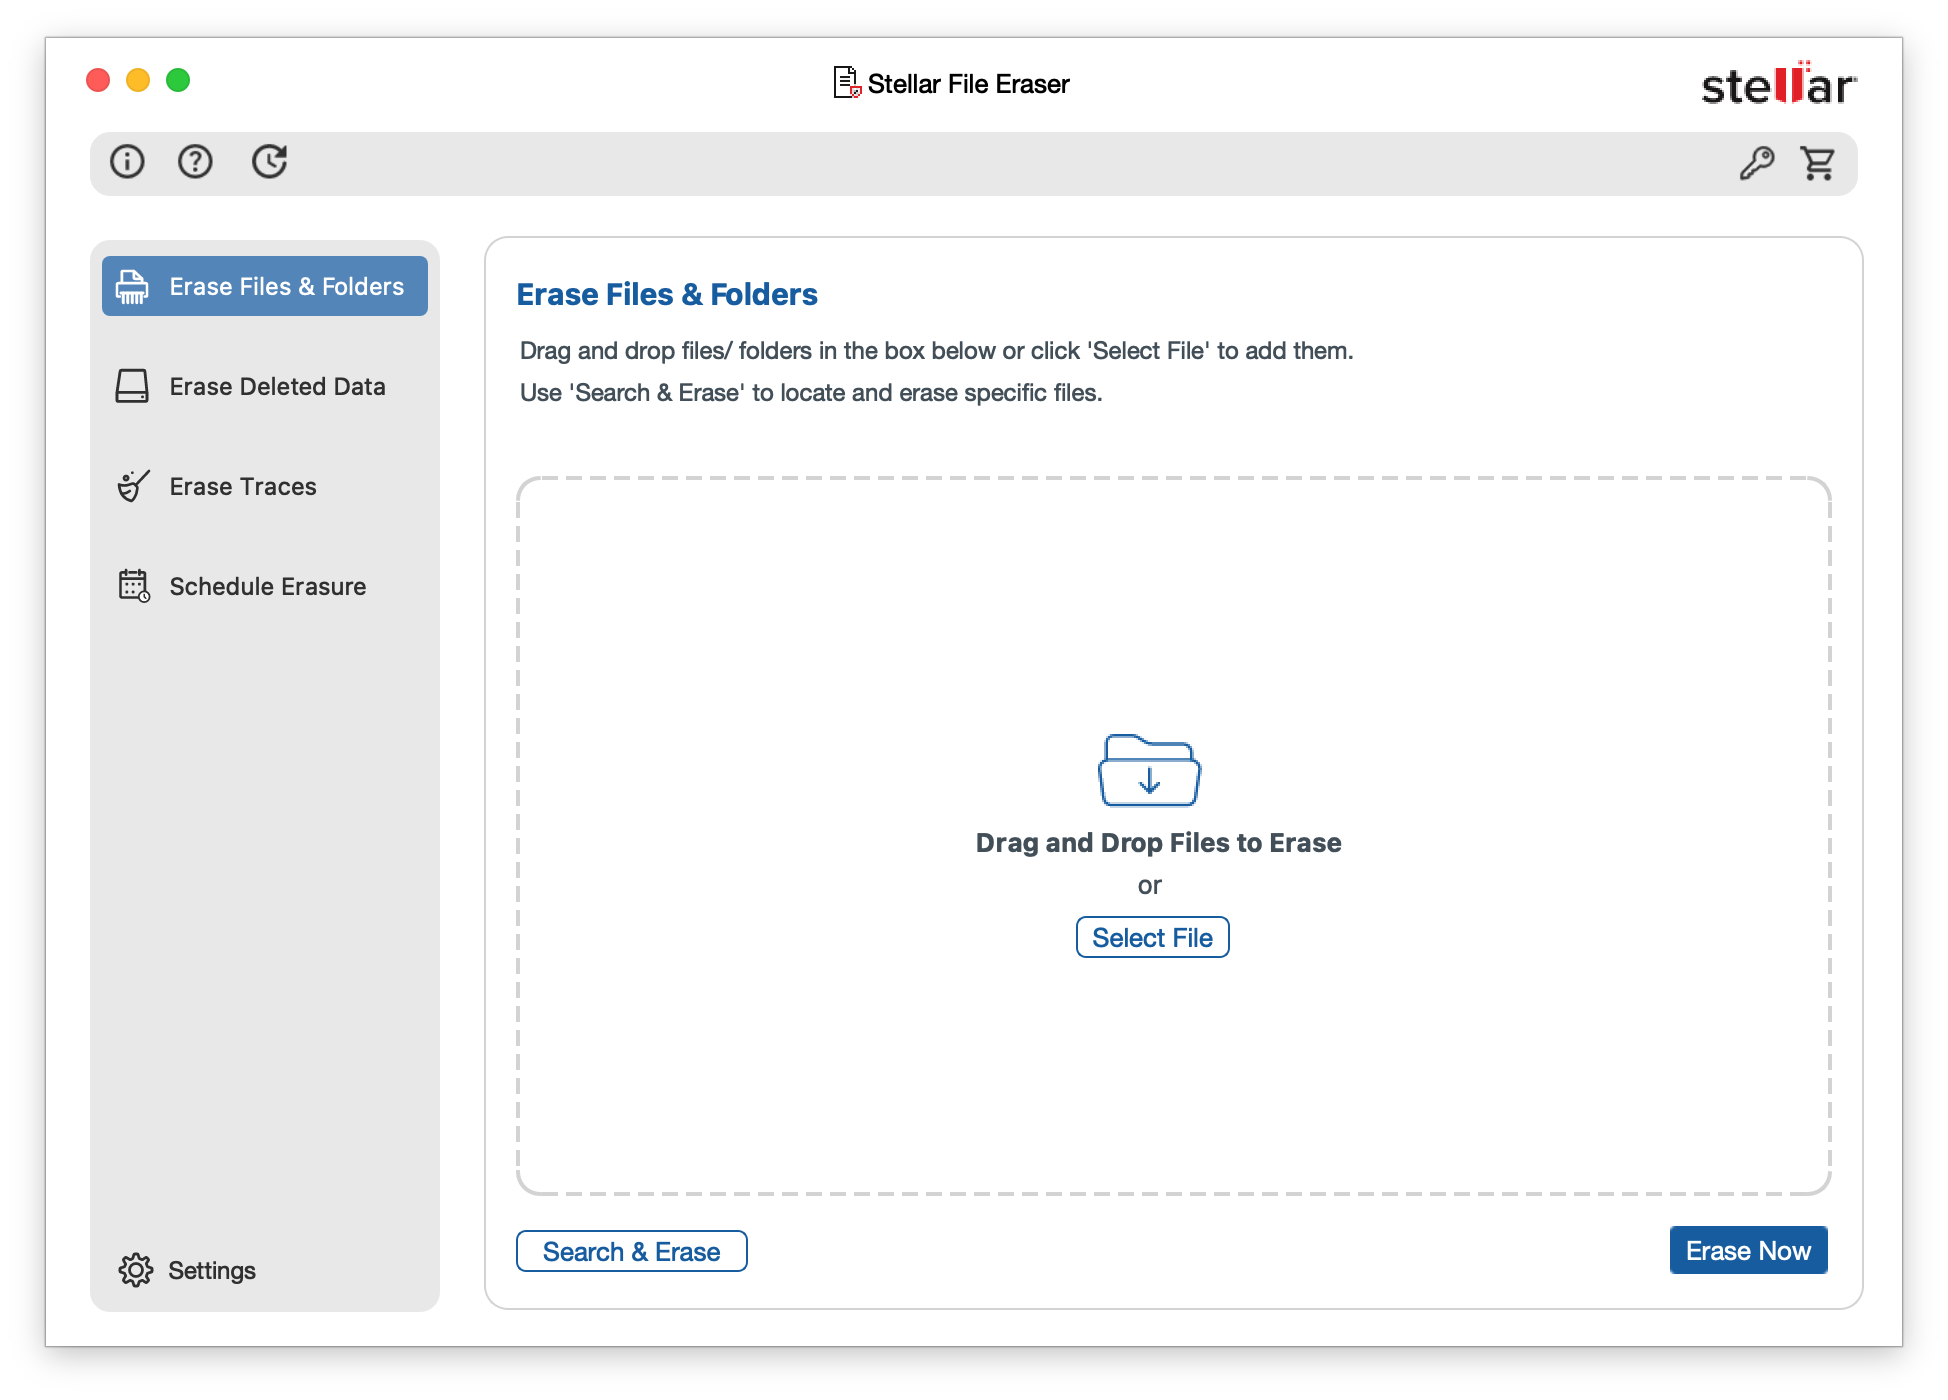This screenshot has width=1948, height=1400.
Task: Click the Stellar logo in title bar
Action: [1778, 85]
